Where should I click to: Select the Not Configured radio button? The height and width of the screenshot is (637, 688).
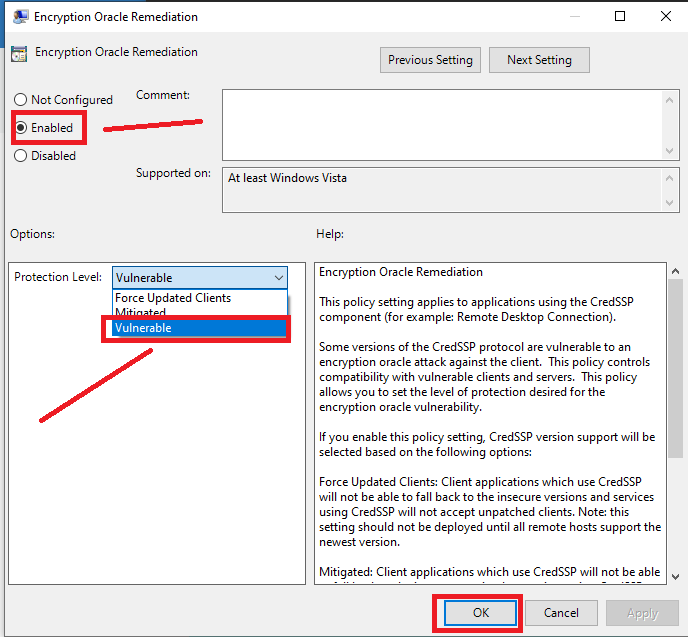[20, 100]
